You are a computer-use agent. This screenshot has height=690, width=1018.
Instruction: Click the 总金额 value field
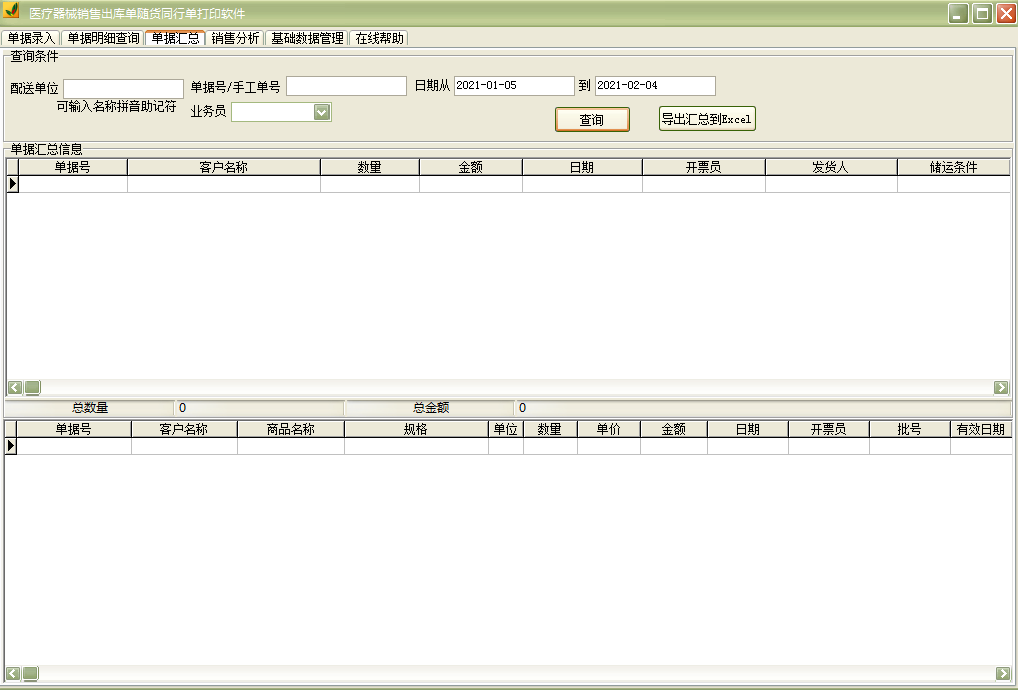(763, 408)
